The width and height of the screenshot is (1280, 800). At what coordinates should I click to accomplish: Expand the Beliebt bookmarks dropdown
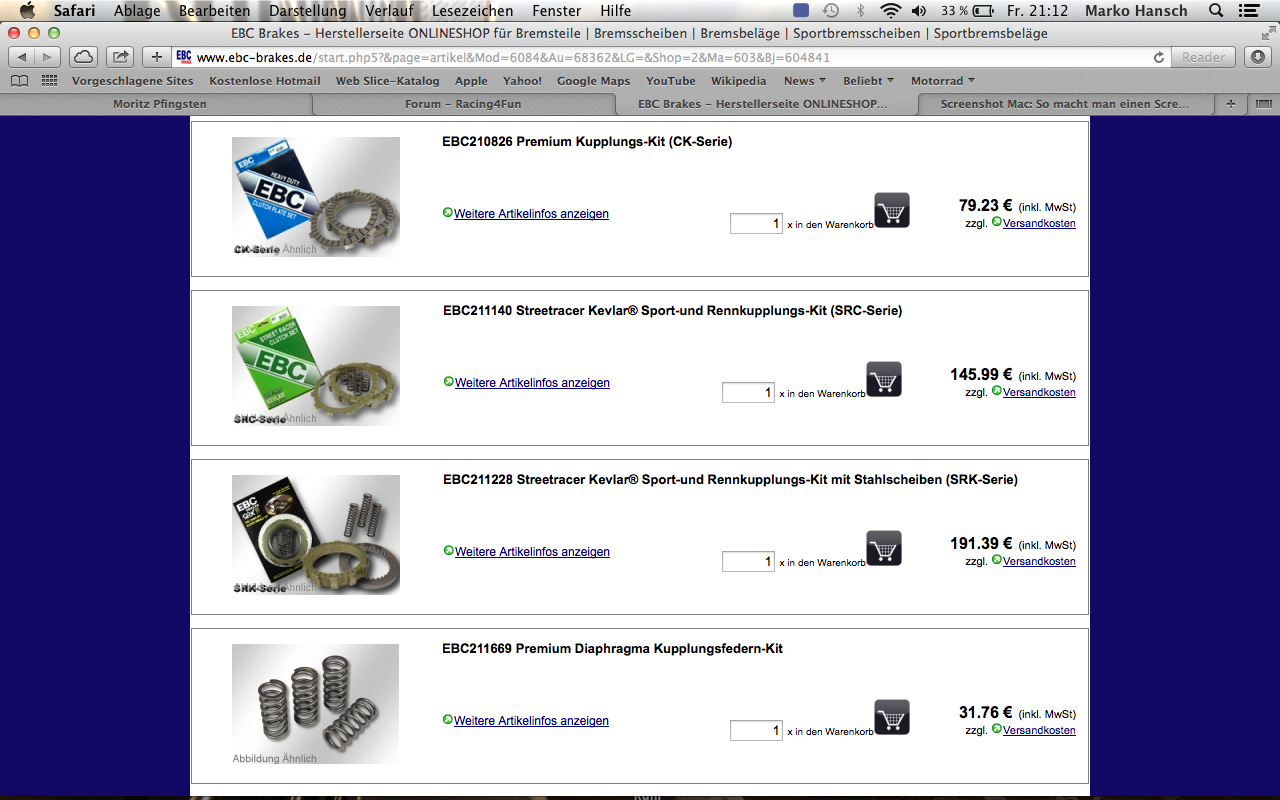pyautogui.click(x=869, y=81)
